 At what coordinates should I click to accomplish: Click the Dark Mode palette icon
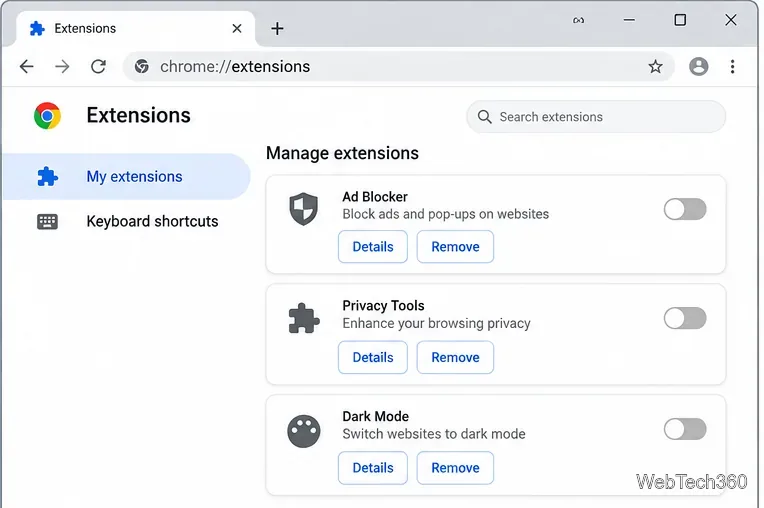[x=304, y=431]
